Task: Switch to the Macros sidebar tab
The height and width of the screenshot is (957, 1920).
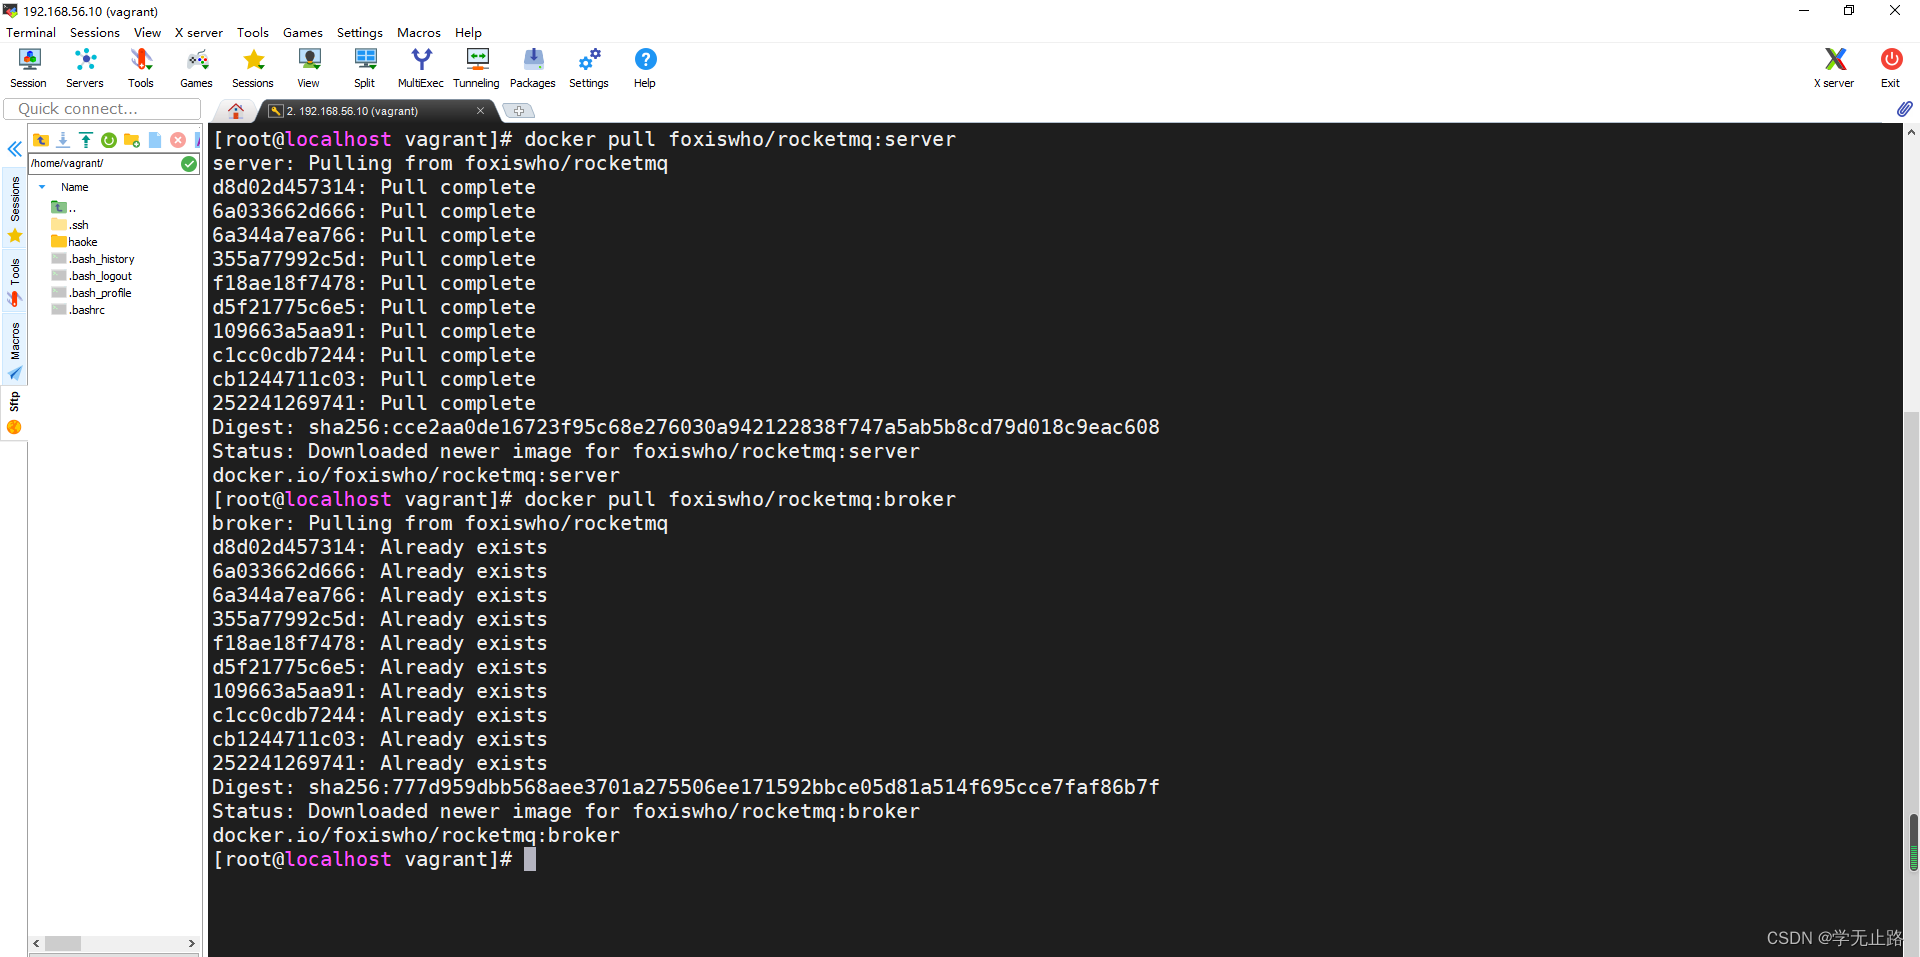Action: click(15, 350)
